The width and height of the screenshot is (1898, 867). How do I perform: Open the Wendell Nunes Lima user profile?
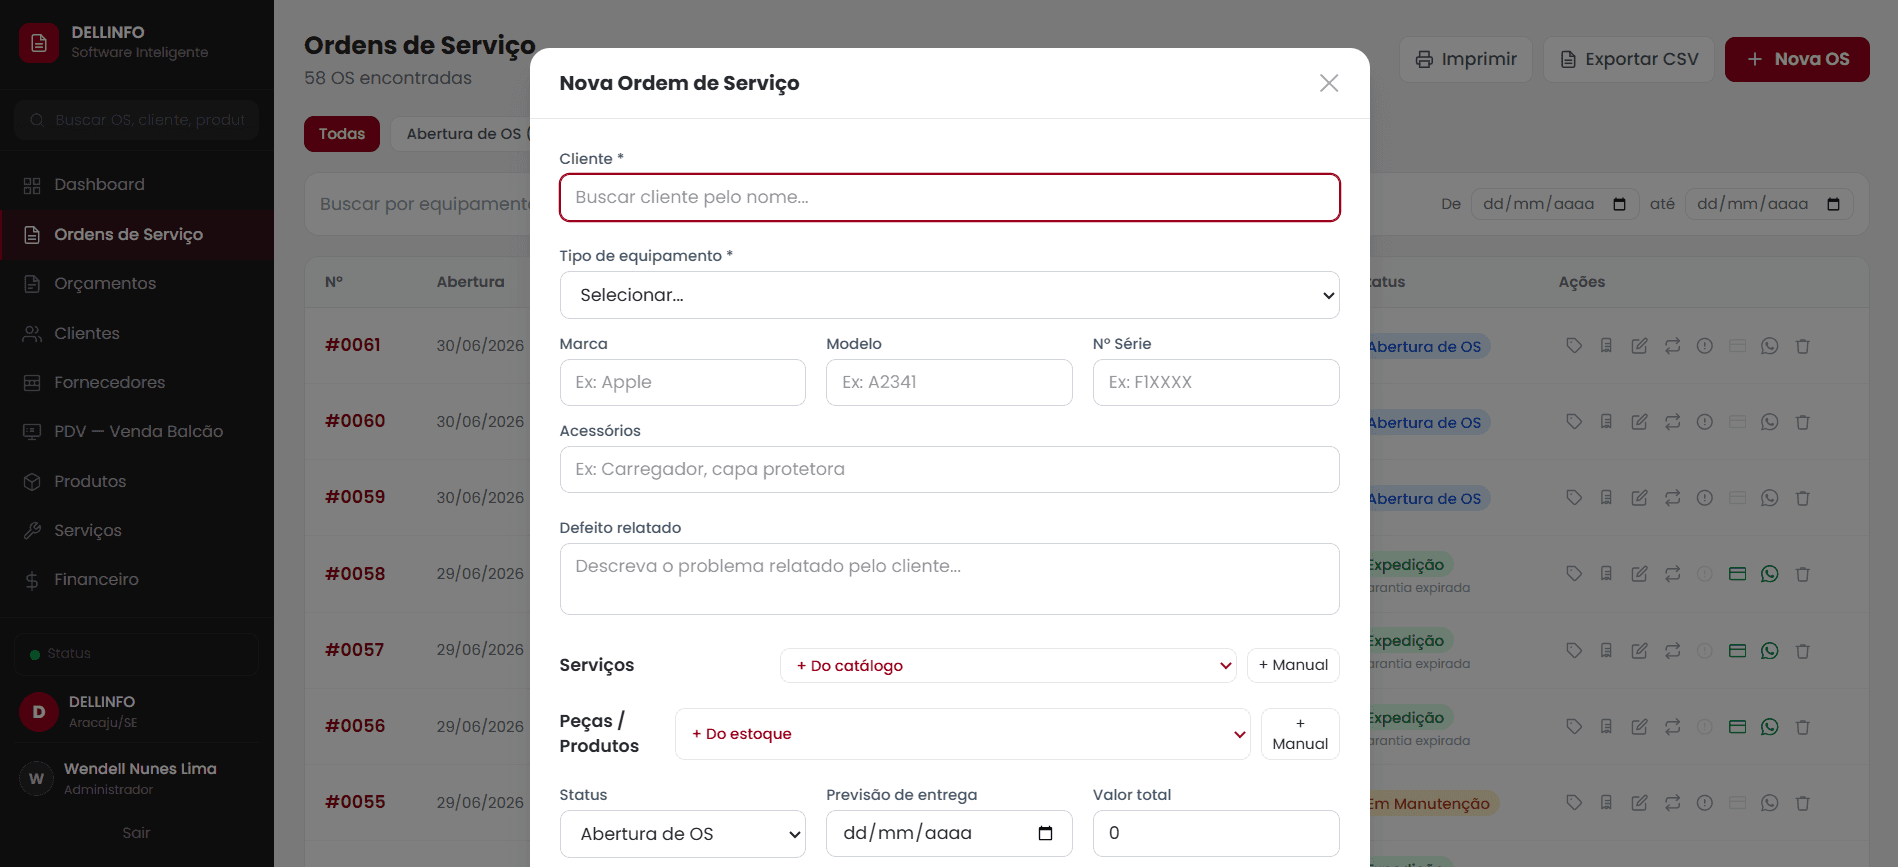point(137,778)
